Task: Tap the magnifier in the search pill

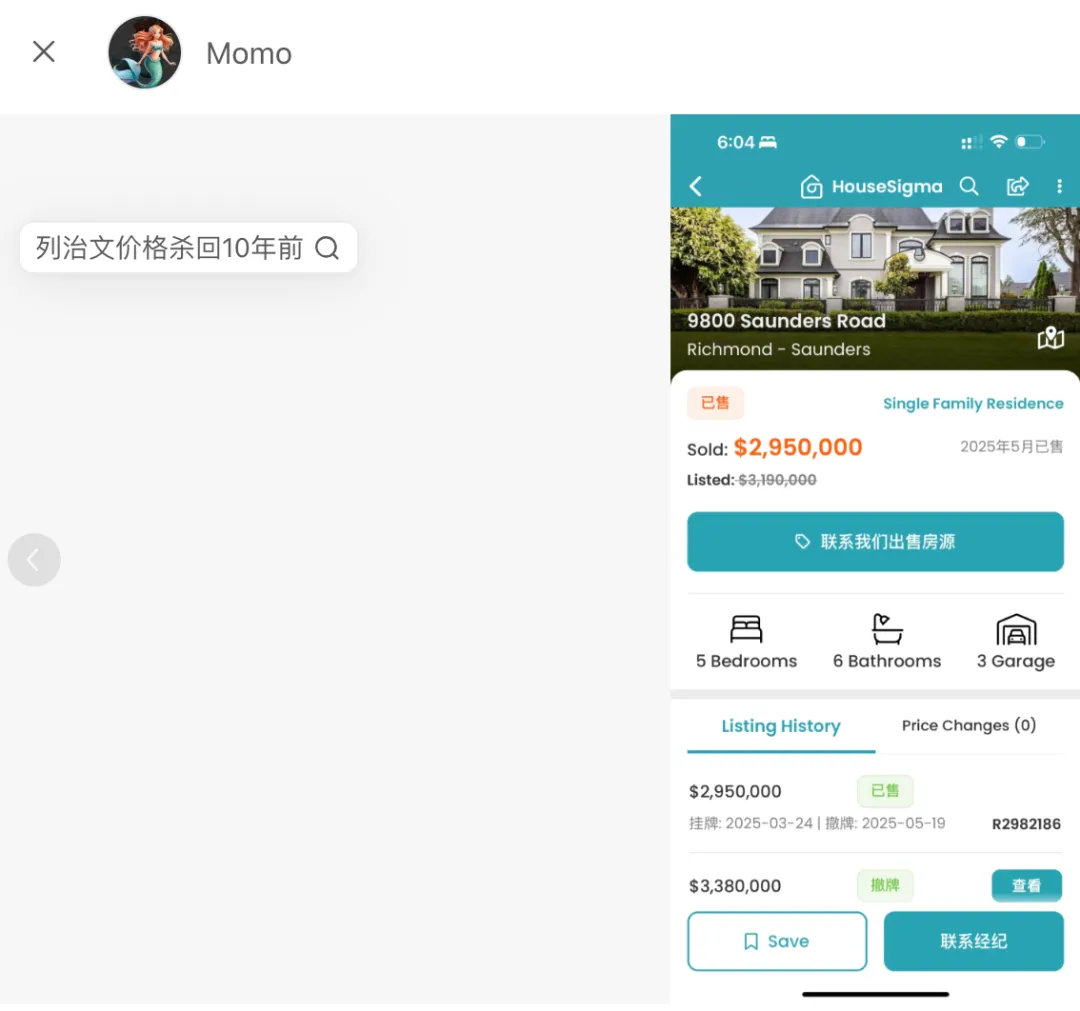Action: (x=328, y=247)
